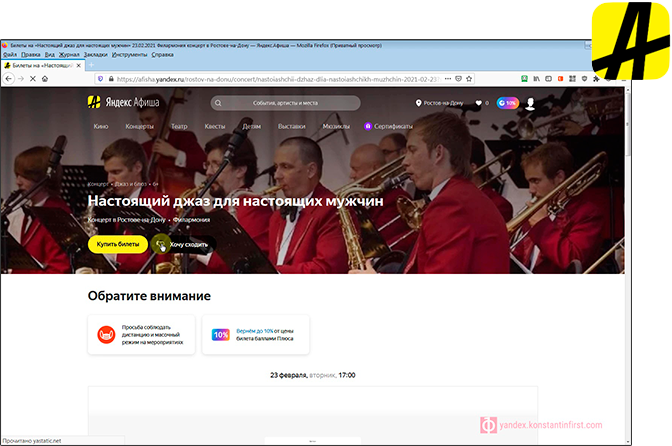Open the mask and distance notice card

141,335
